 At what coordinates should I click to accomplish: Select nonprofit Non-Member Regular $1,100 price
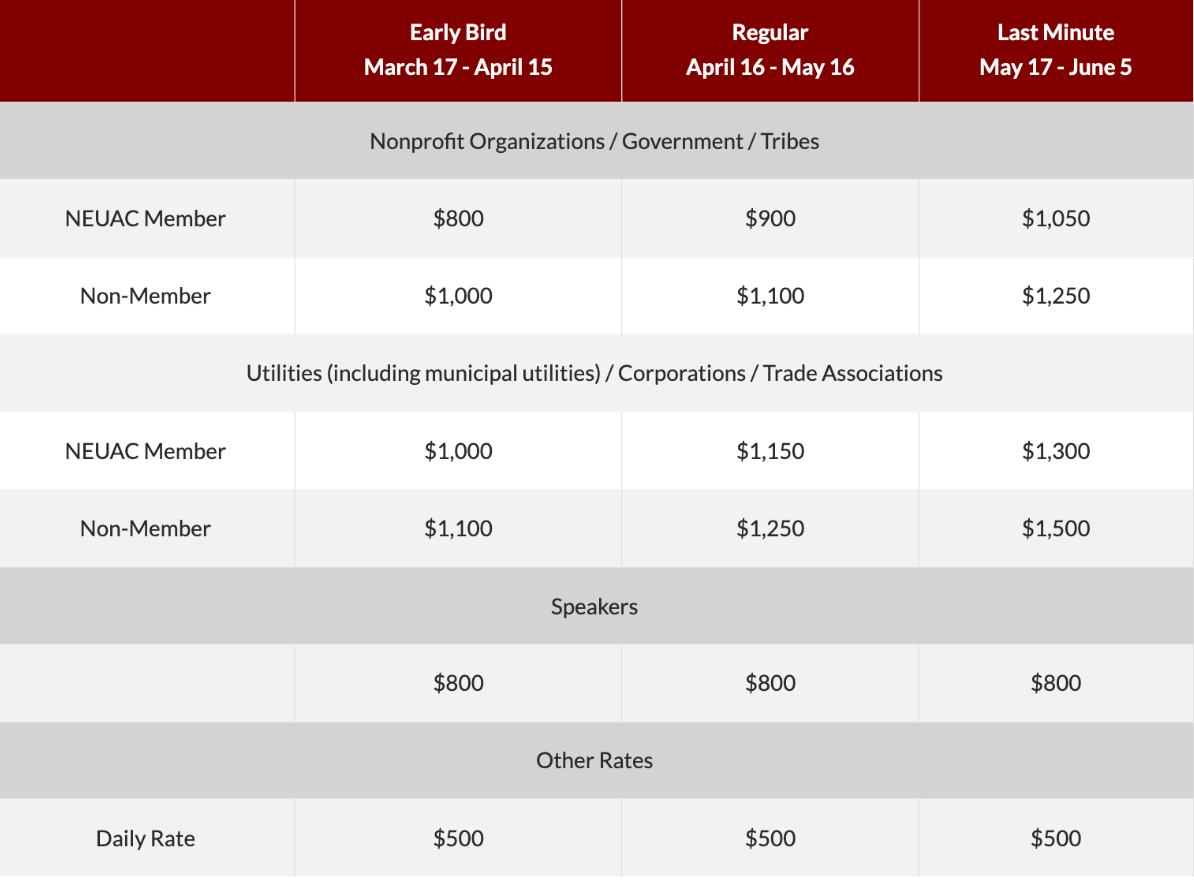770,296
